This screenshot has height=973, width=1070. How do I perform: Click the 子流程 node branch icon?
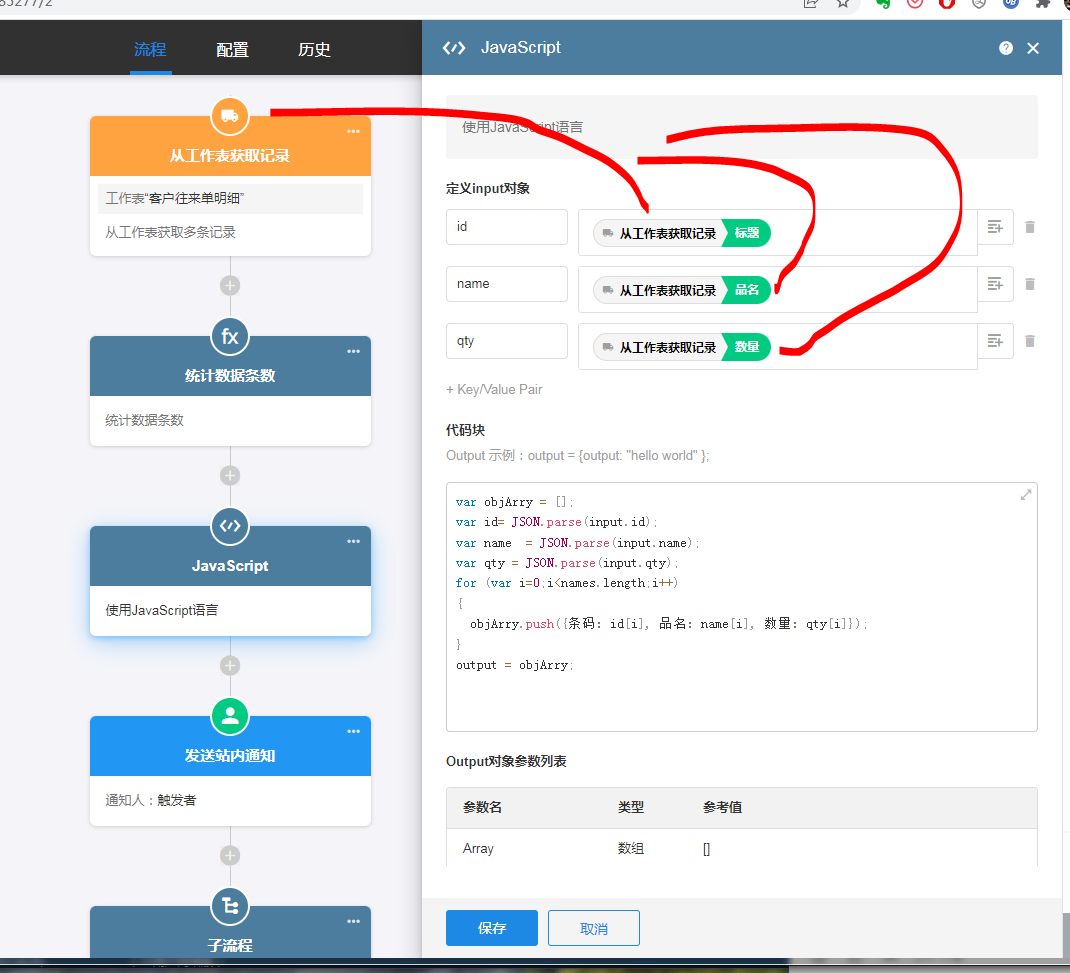point(230,906)
